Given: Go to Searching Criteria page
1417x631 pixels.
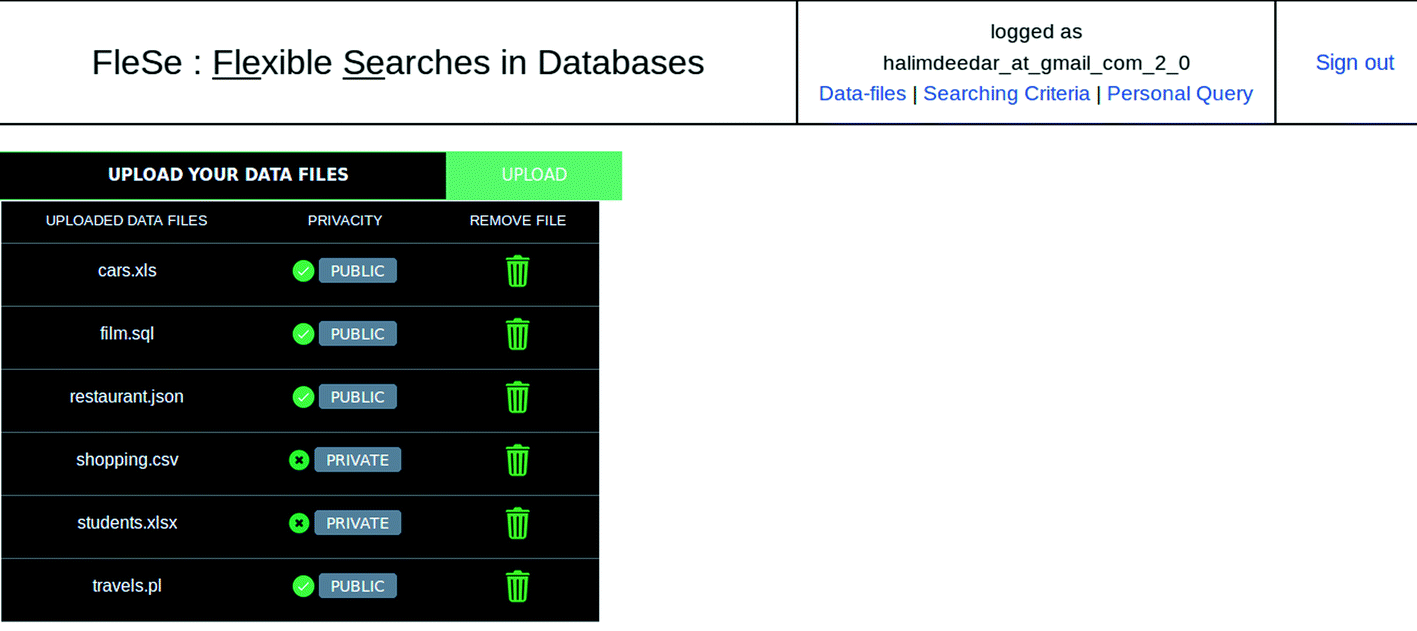Looking at the screenshot, I should coord(1006,93).
